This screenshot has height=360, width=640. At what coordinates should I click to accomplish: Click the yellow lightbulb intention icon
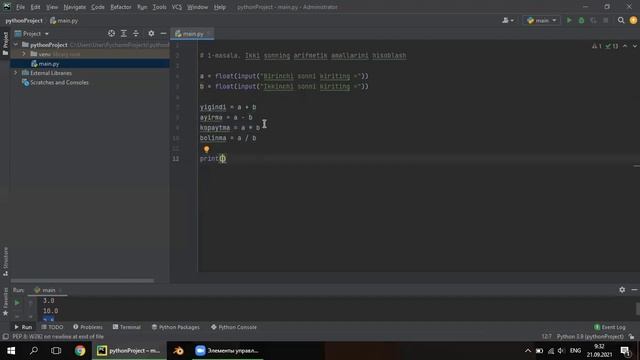(x=207, y=149)
